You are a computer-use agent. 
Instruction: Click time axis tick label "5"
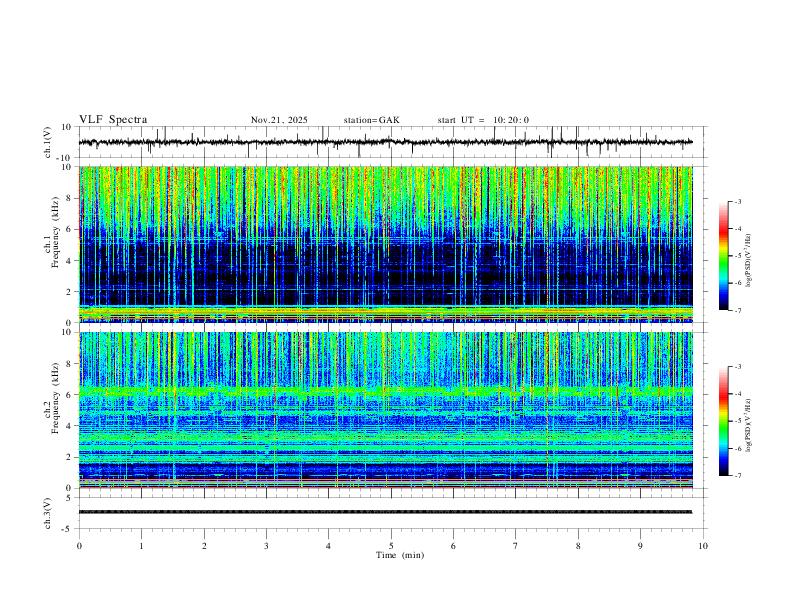tap(391, 546)
